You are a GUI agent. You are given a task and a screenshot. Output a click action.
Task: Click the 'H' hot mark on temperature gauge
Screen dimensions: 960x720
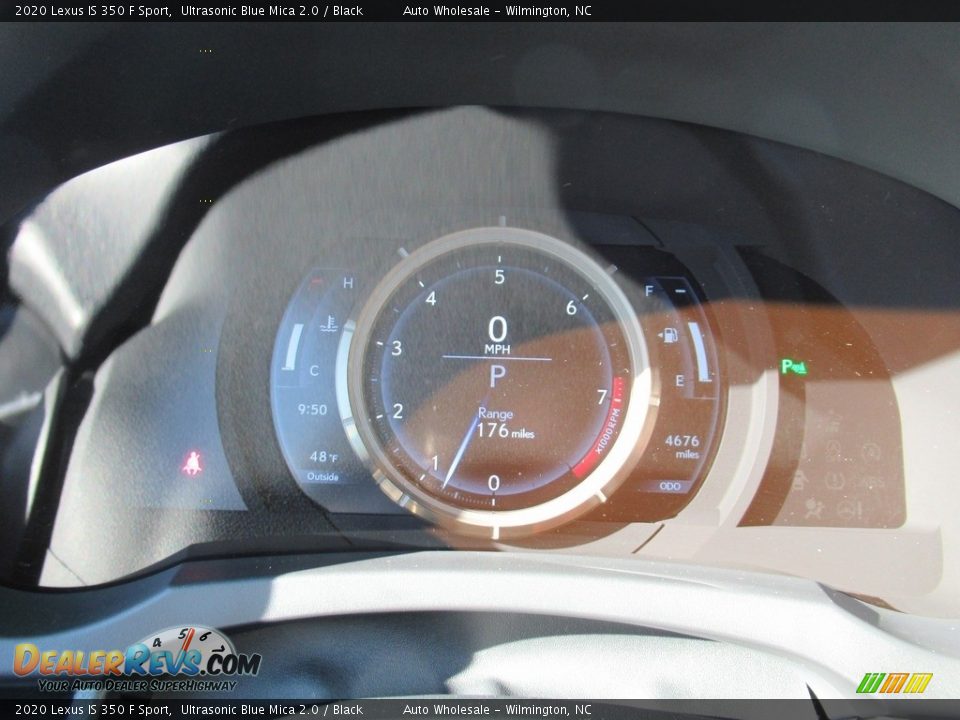tap(348, 283)
